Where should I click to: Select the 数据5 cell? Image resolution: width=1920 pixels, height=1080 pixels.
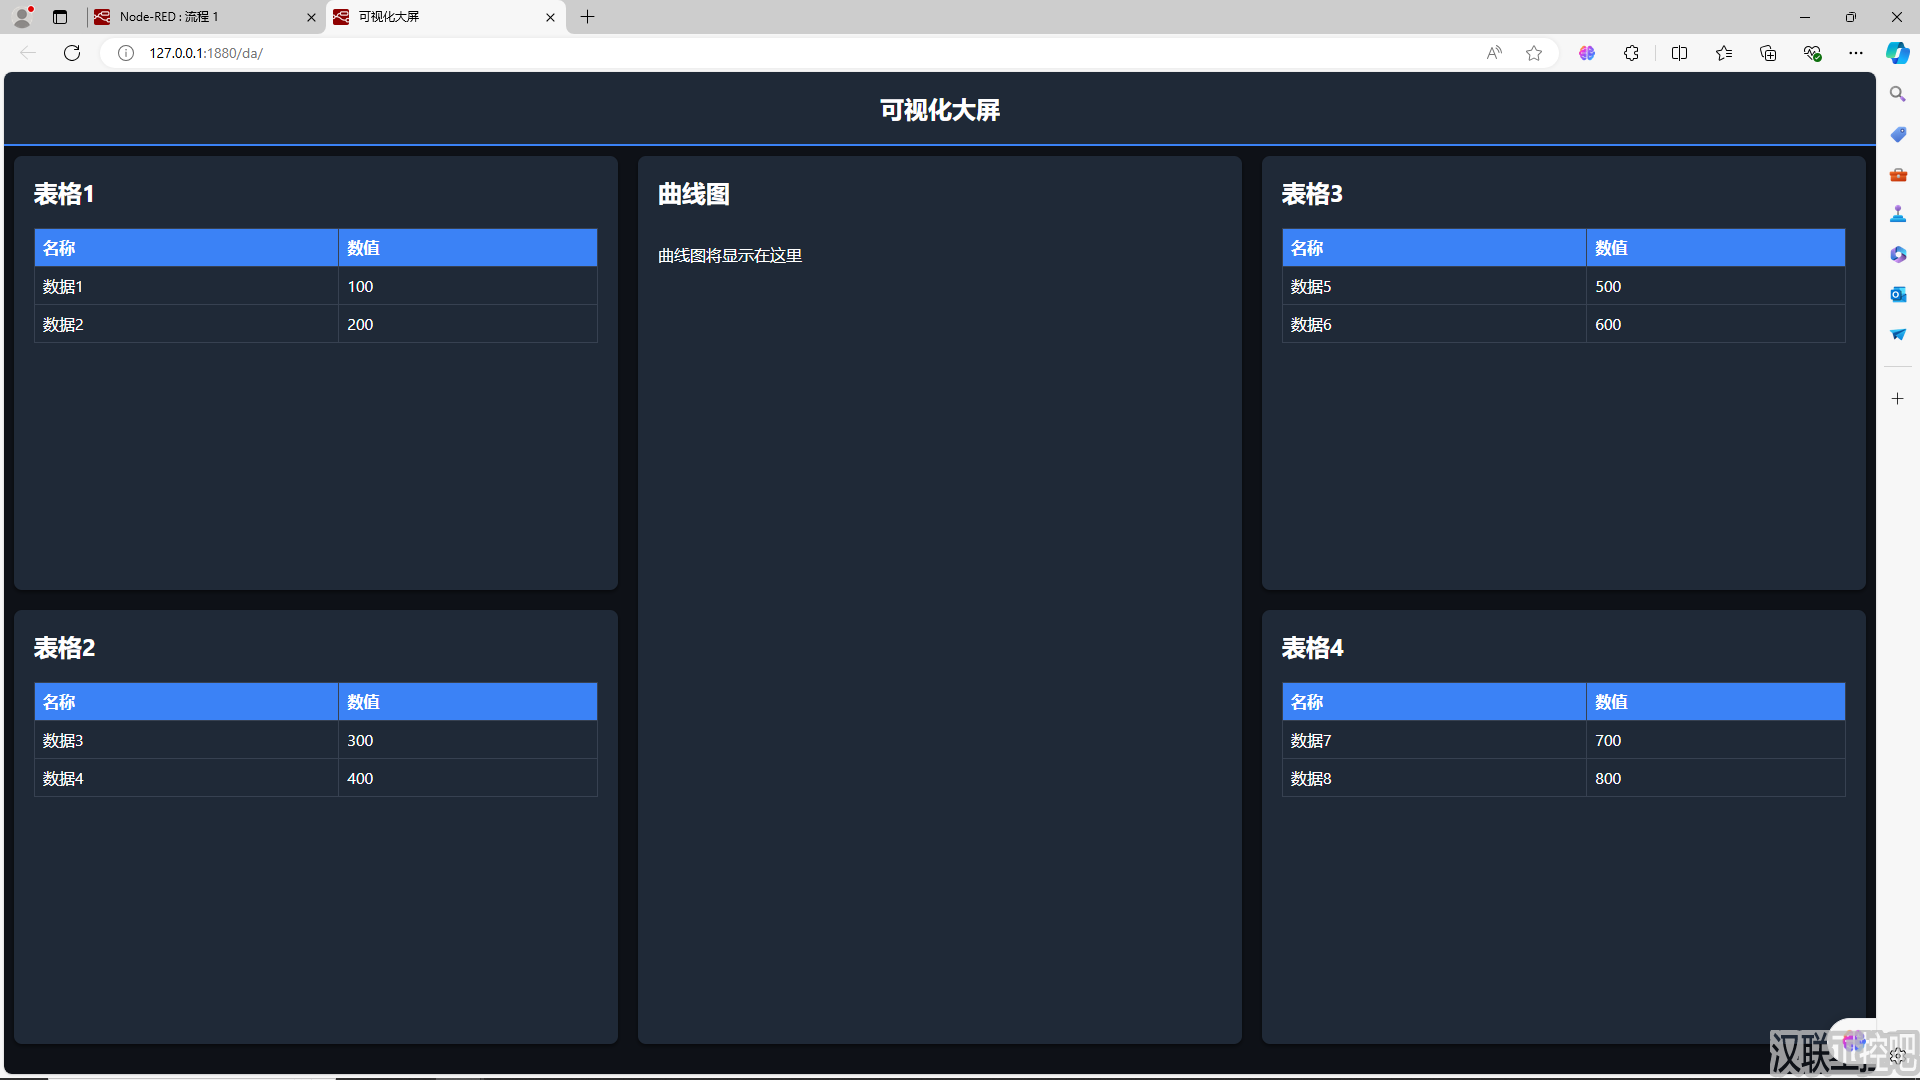[x=1435, y=286]
